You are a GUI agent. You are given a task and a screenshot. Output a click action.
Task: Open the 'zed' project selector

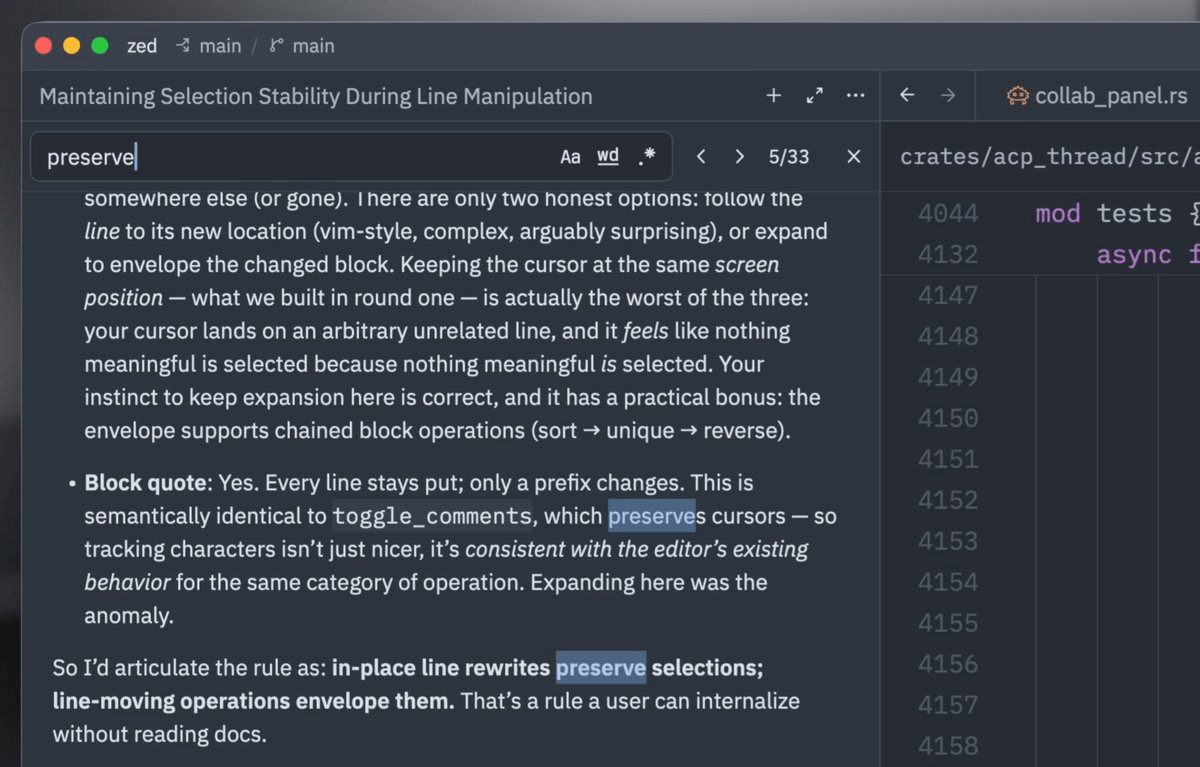click(x=142, y=46)
